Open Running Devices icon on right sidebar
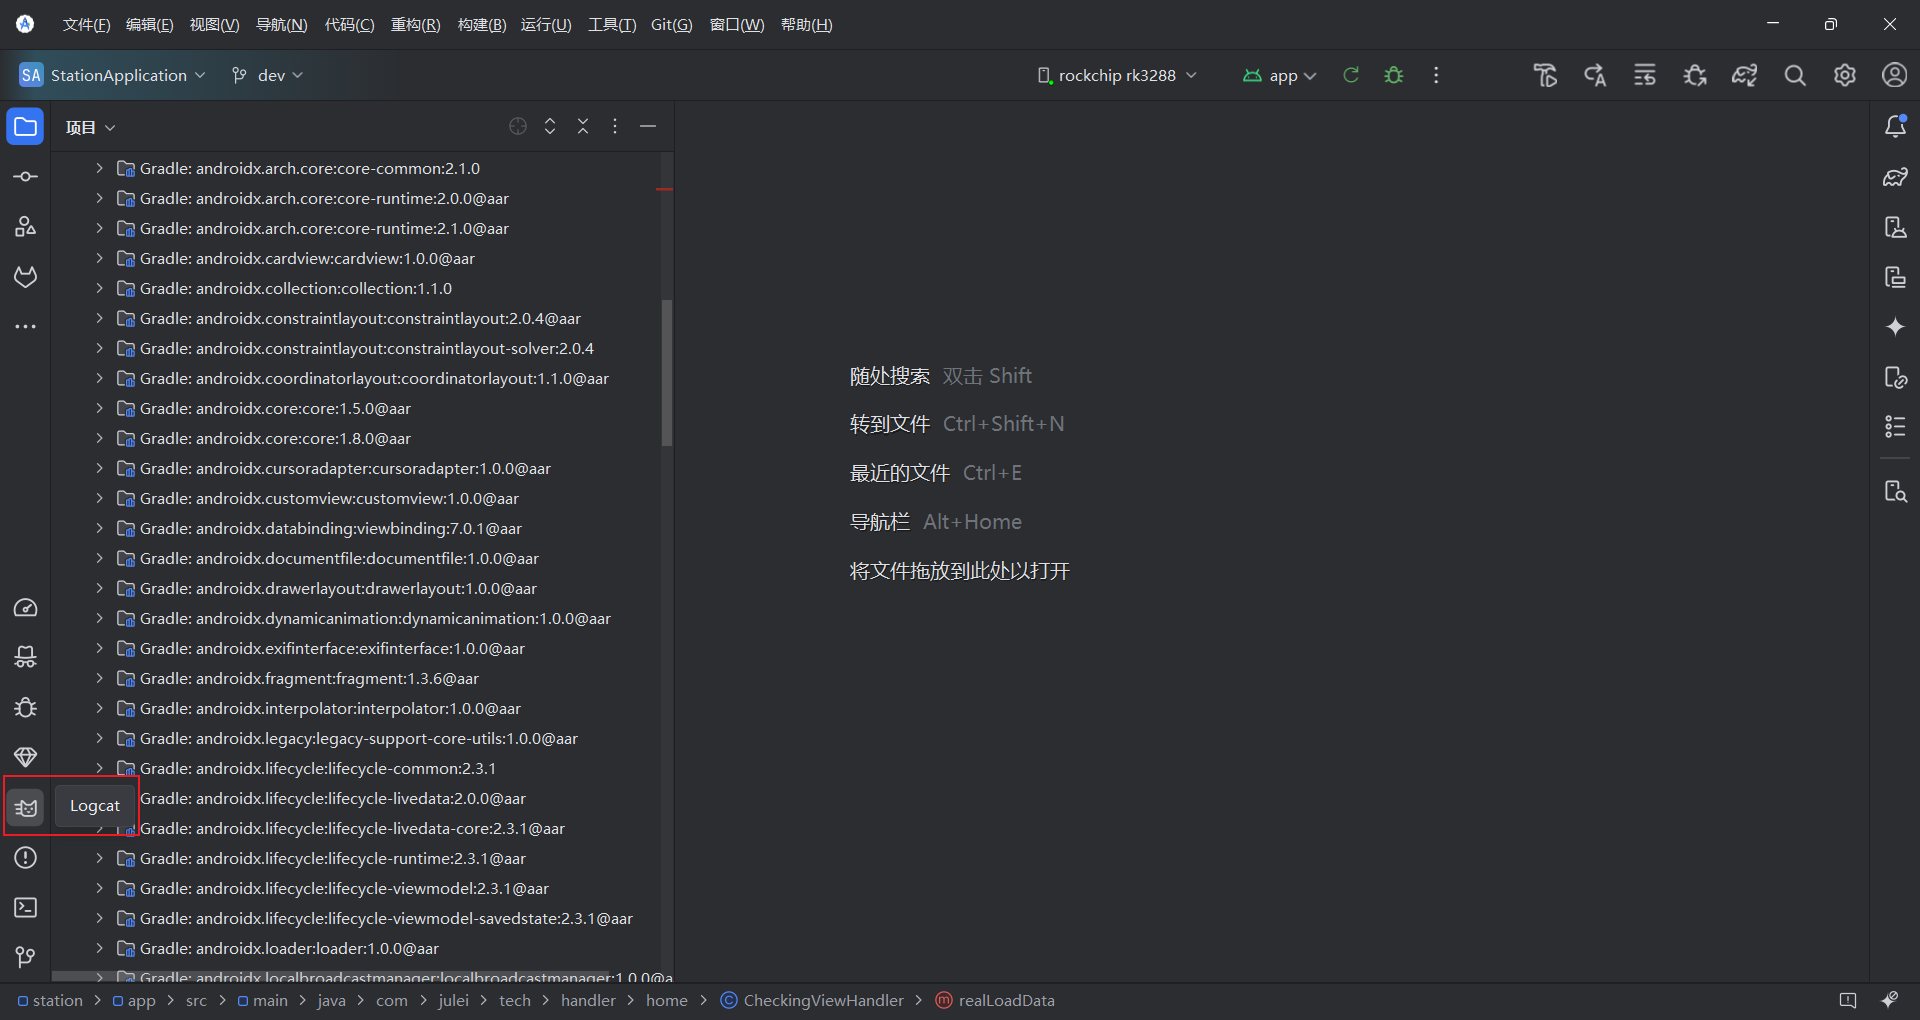 1895,277
